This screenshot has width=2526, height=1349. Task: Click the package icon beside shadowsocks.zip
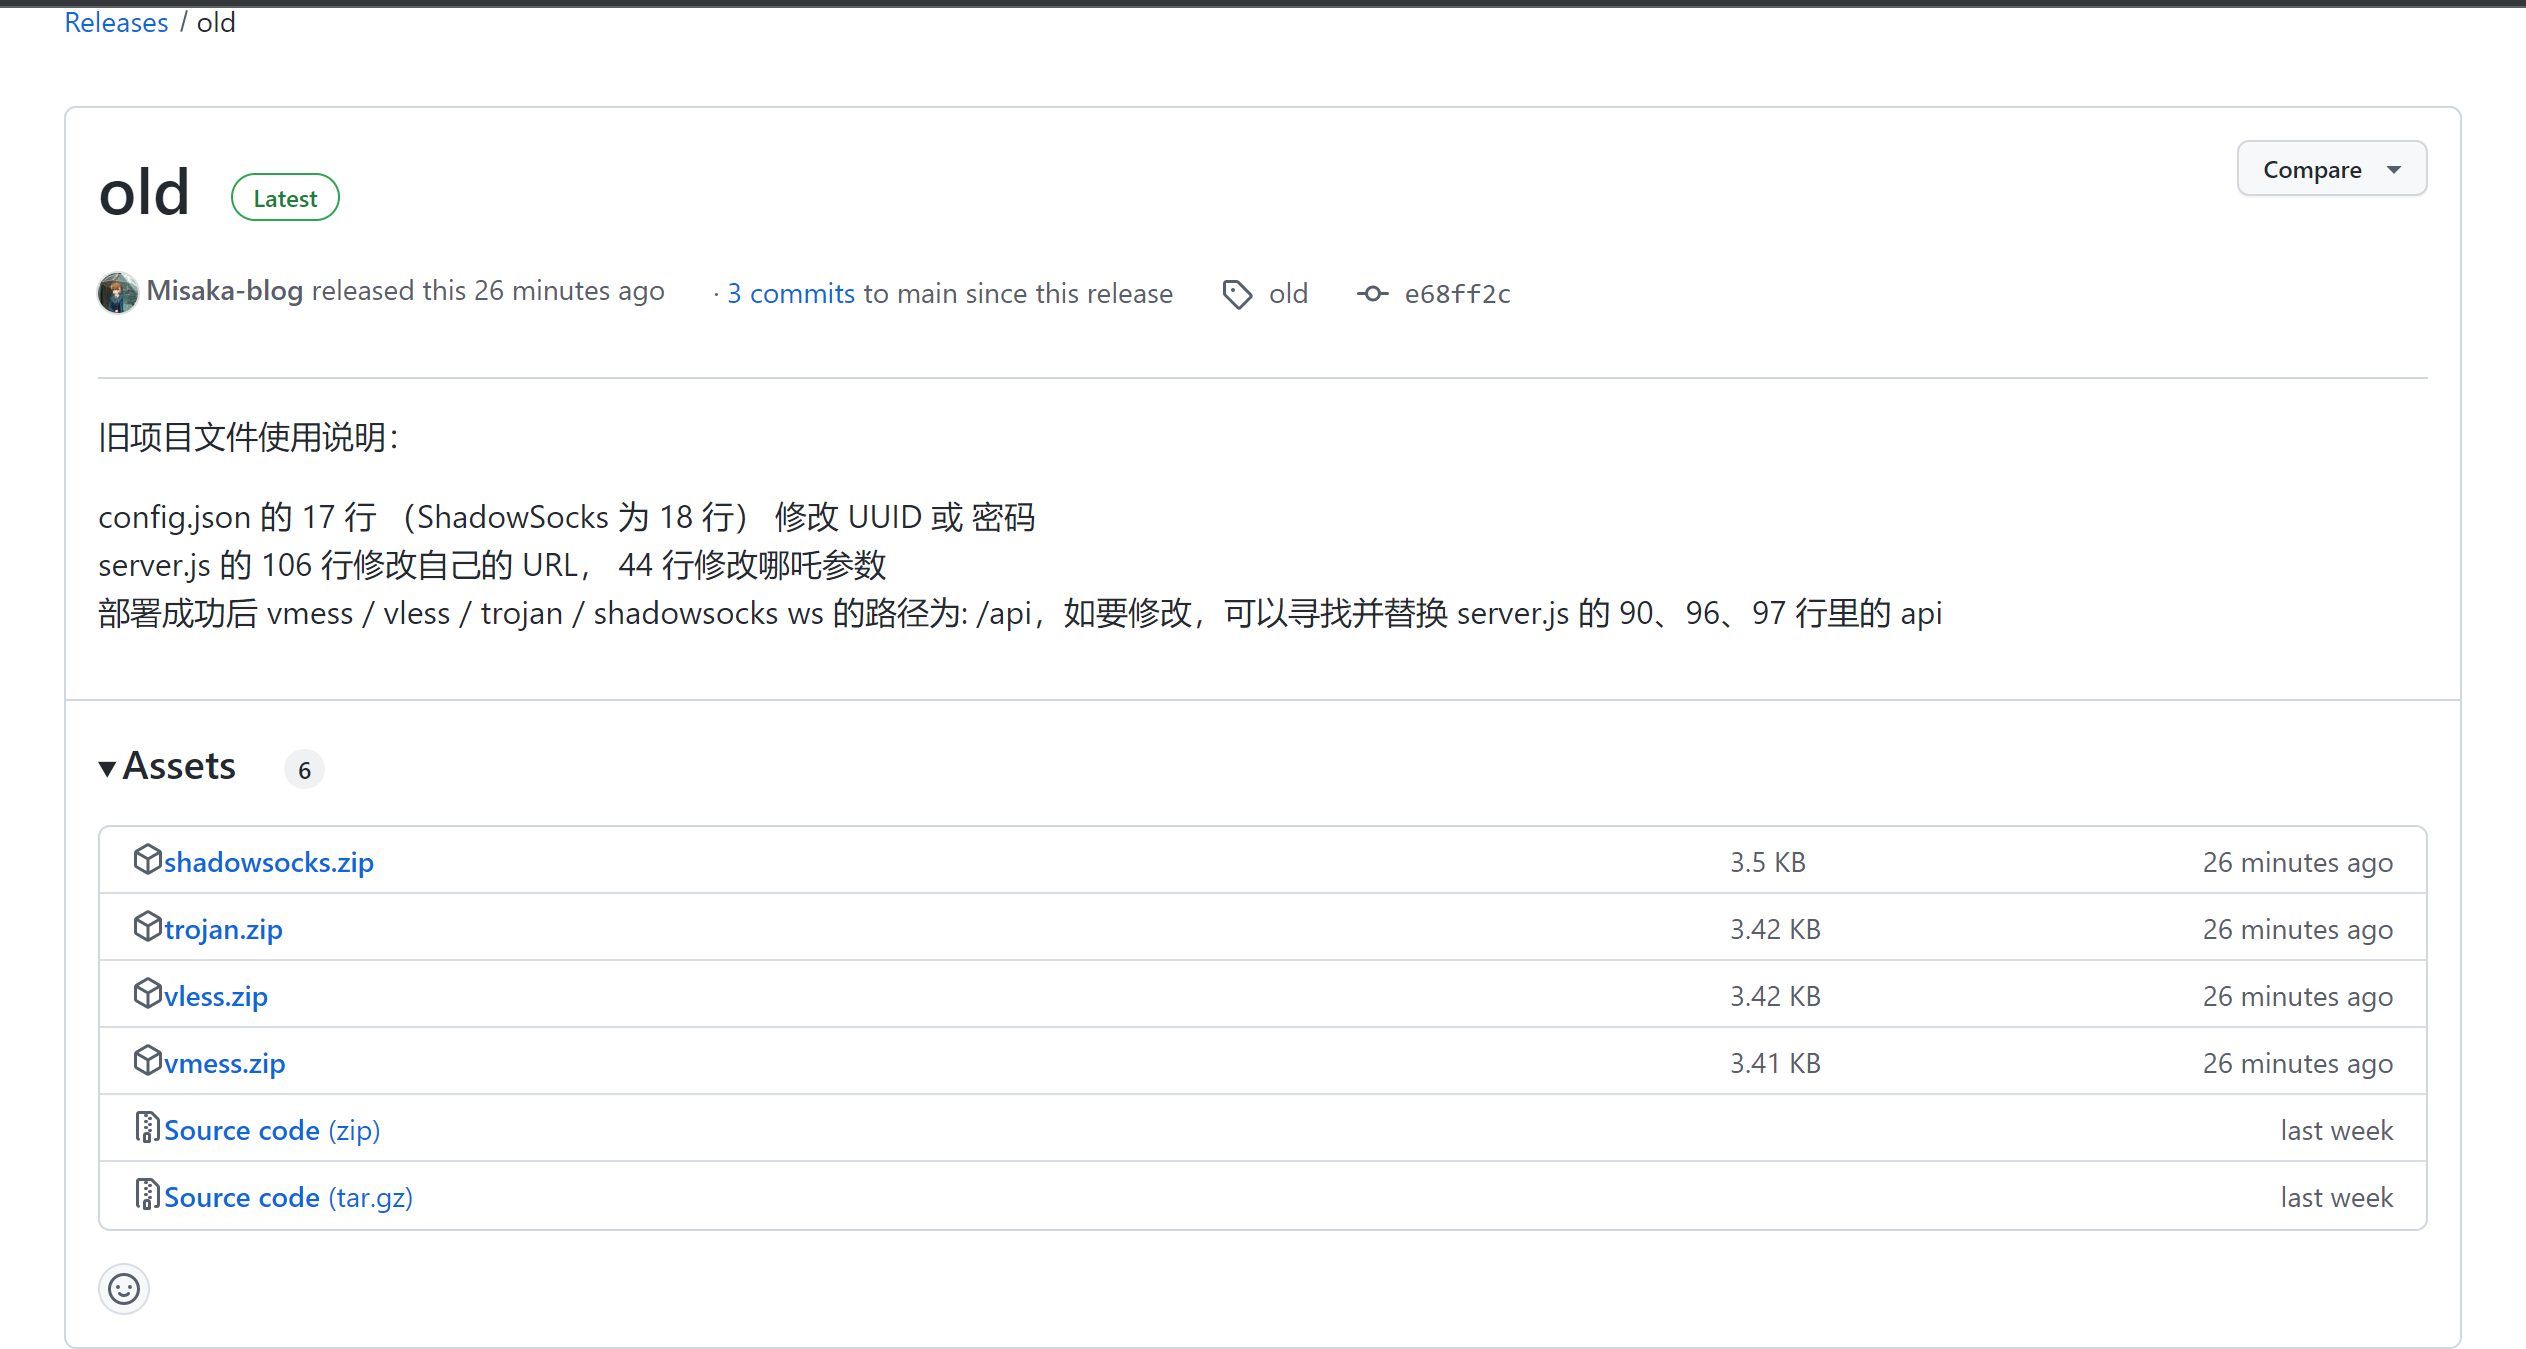coord(147,859)
